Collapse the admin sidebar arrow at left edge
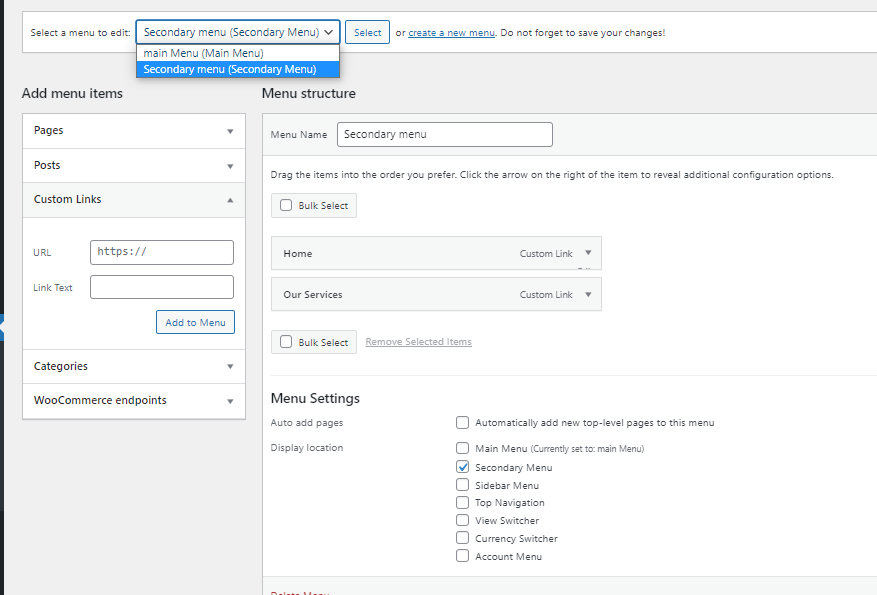 [3, 327]
